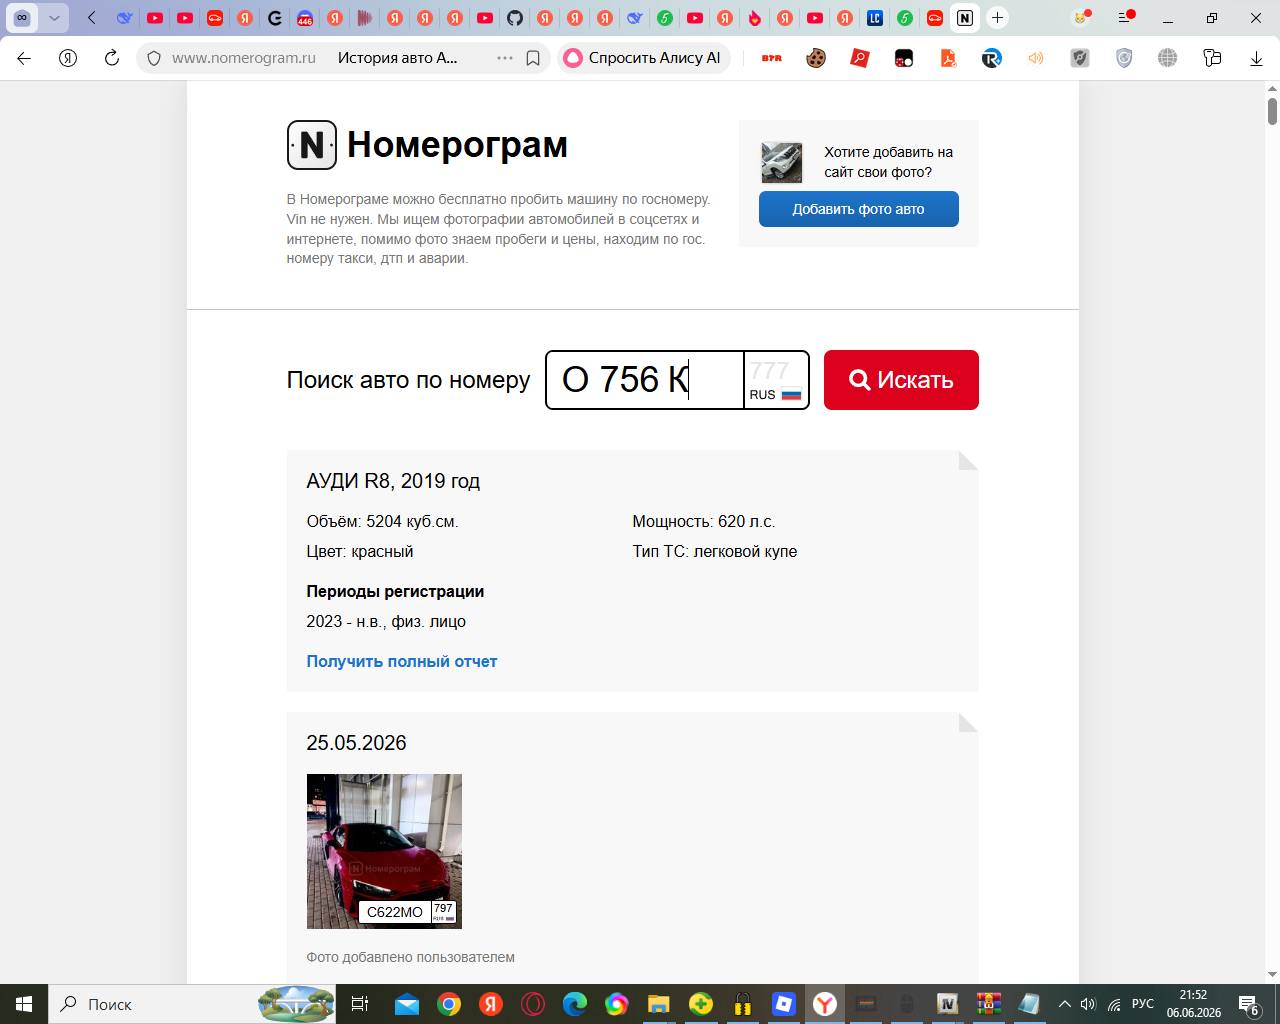The image size is (1280, 1024).
Task: Switch to the flame icon tab
Action: (755, 18)
